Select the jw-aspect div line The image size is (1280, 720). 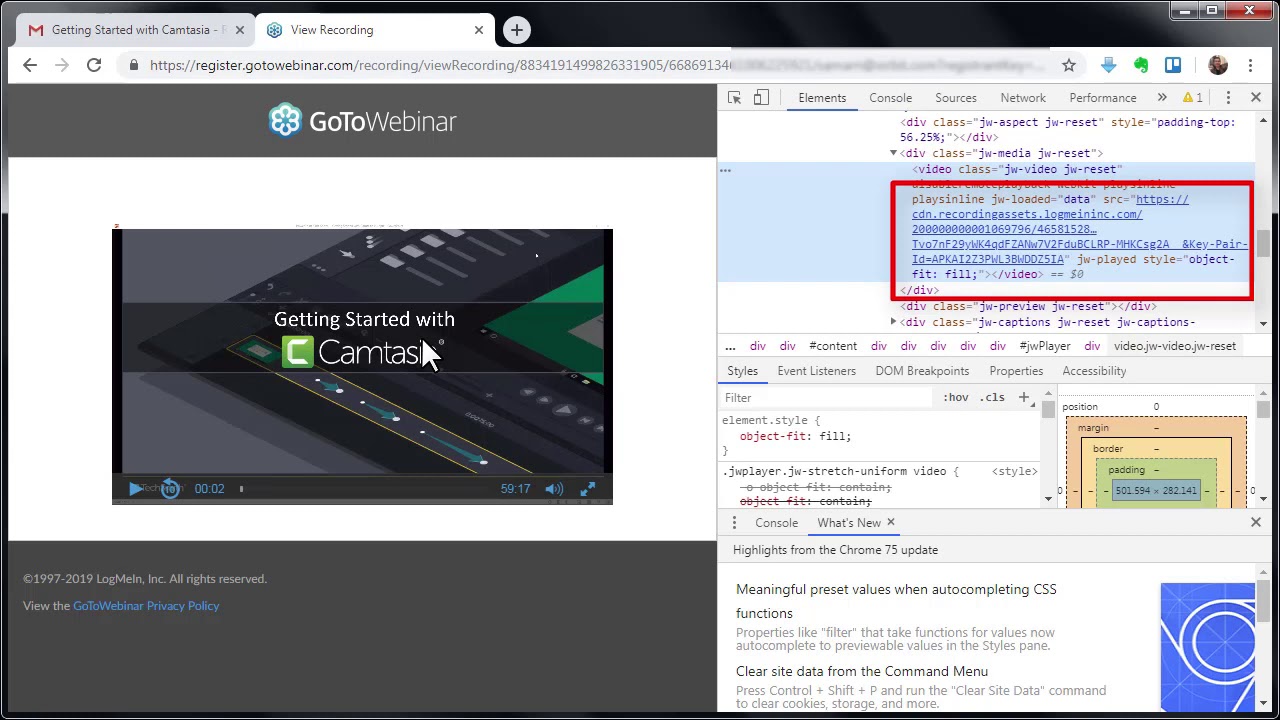click(x=1067, y=129)
